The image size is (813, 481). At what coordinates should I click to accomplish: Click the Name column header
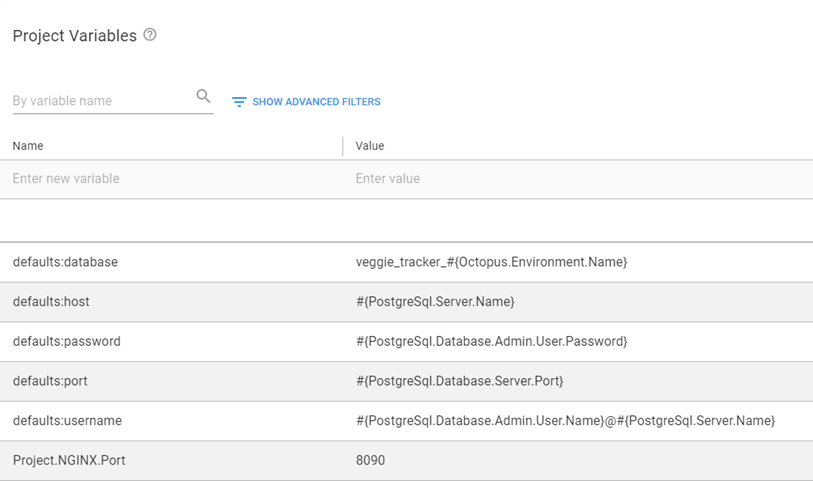click(x=28, y=146)
